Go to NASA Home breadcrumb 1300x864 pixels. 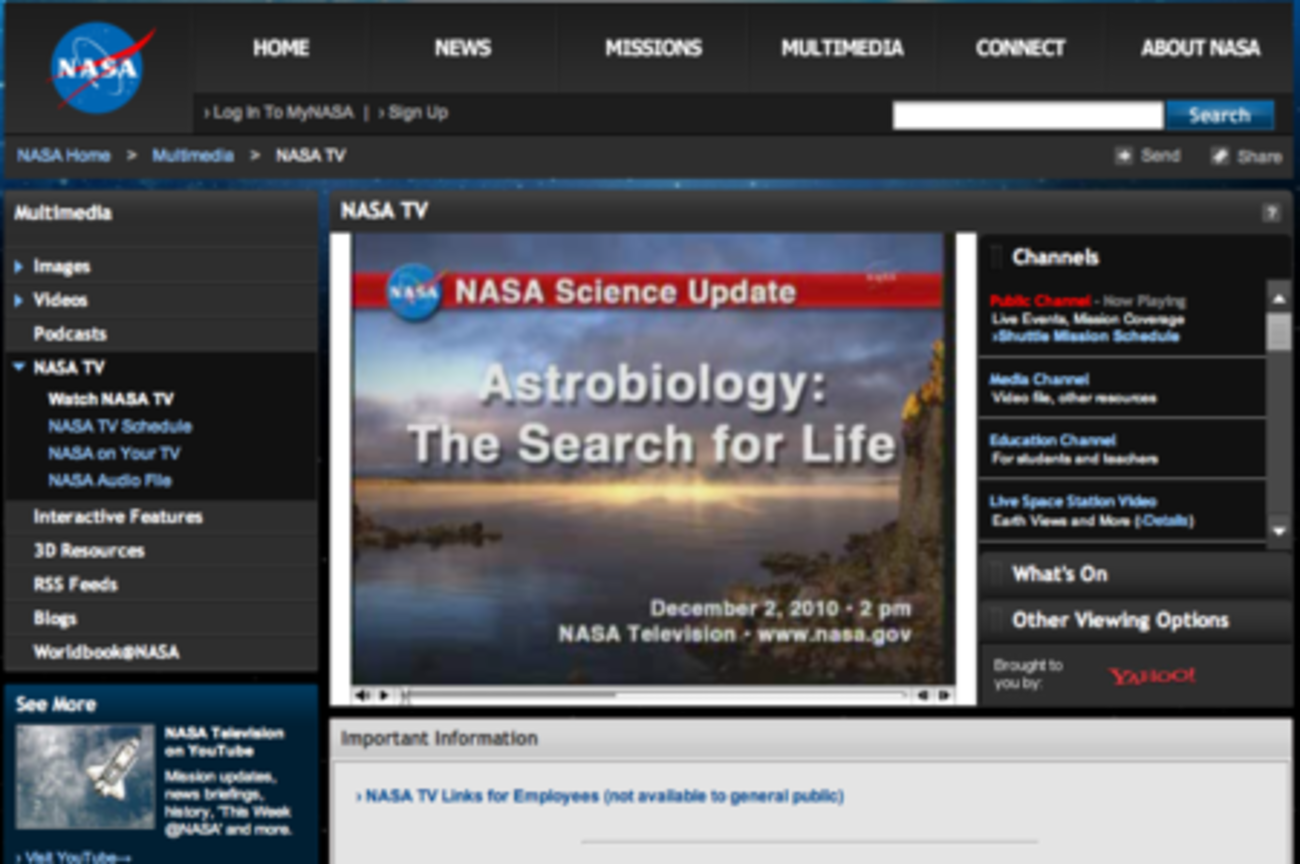pyautogui.click(x=64, y=156)
